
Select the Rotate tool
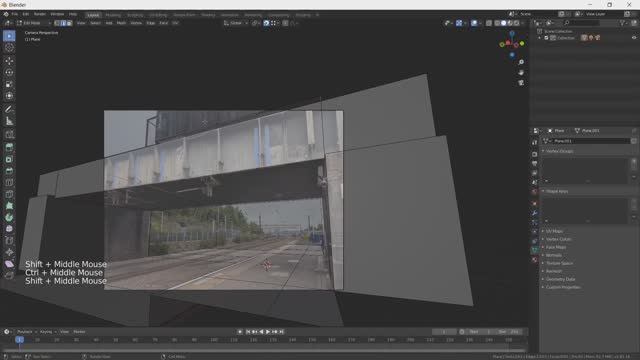pyautogui.click(x=9, y=73)
